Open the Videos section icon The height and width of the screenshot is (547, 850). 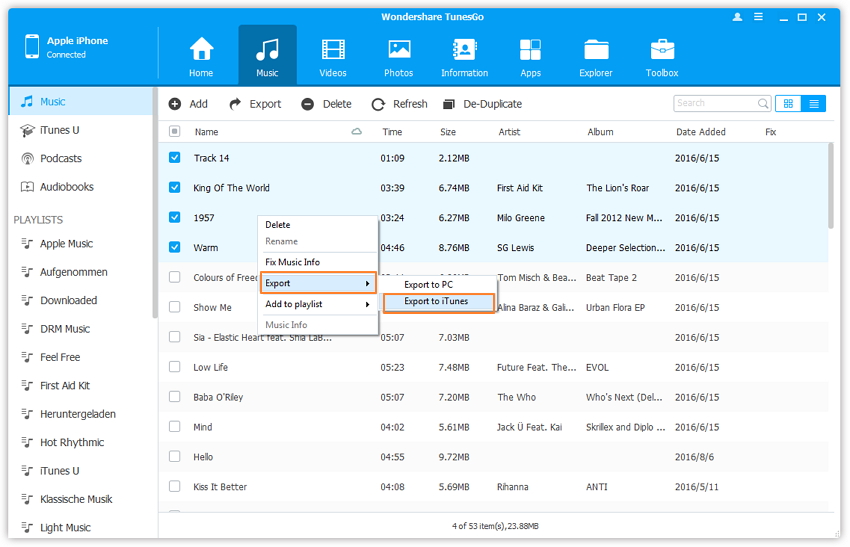pos(333,55)
